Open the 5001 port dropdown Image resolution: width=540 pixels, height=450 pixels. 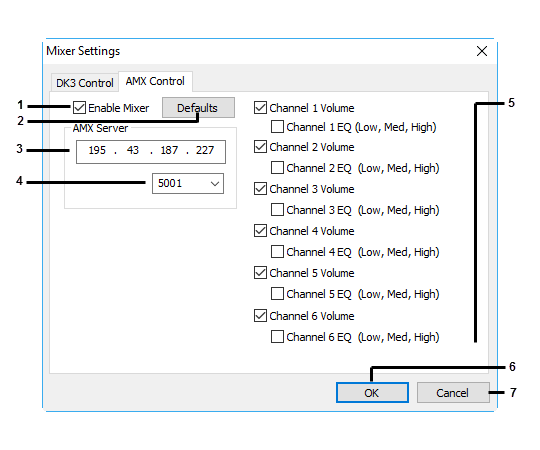pyautogui.click(x=188, y=184)
